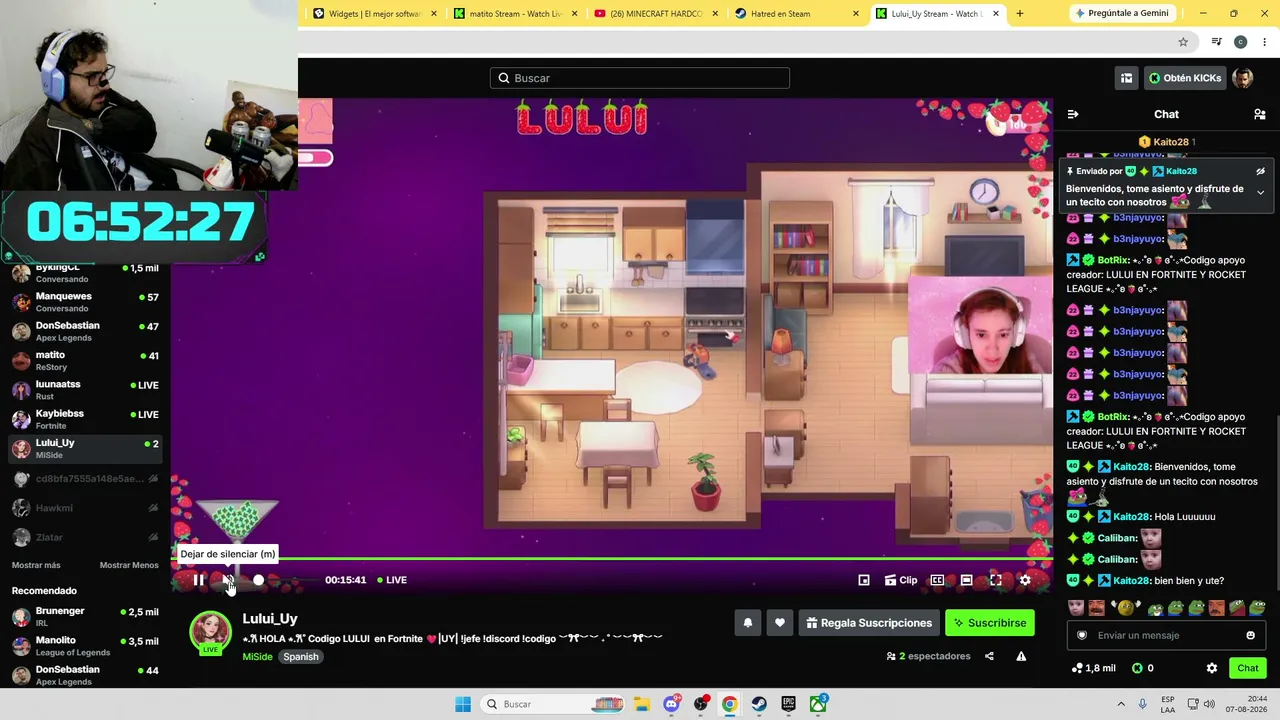This screenshot has width=1280, height=720.
Task: Collapse the chat panel
Action: [x=1073, y=114]
